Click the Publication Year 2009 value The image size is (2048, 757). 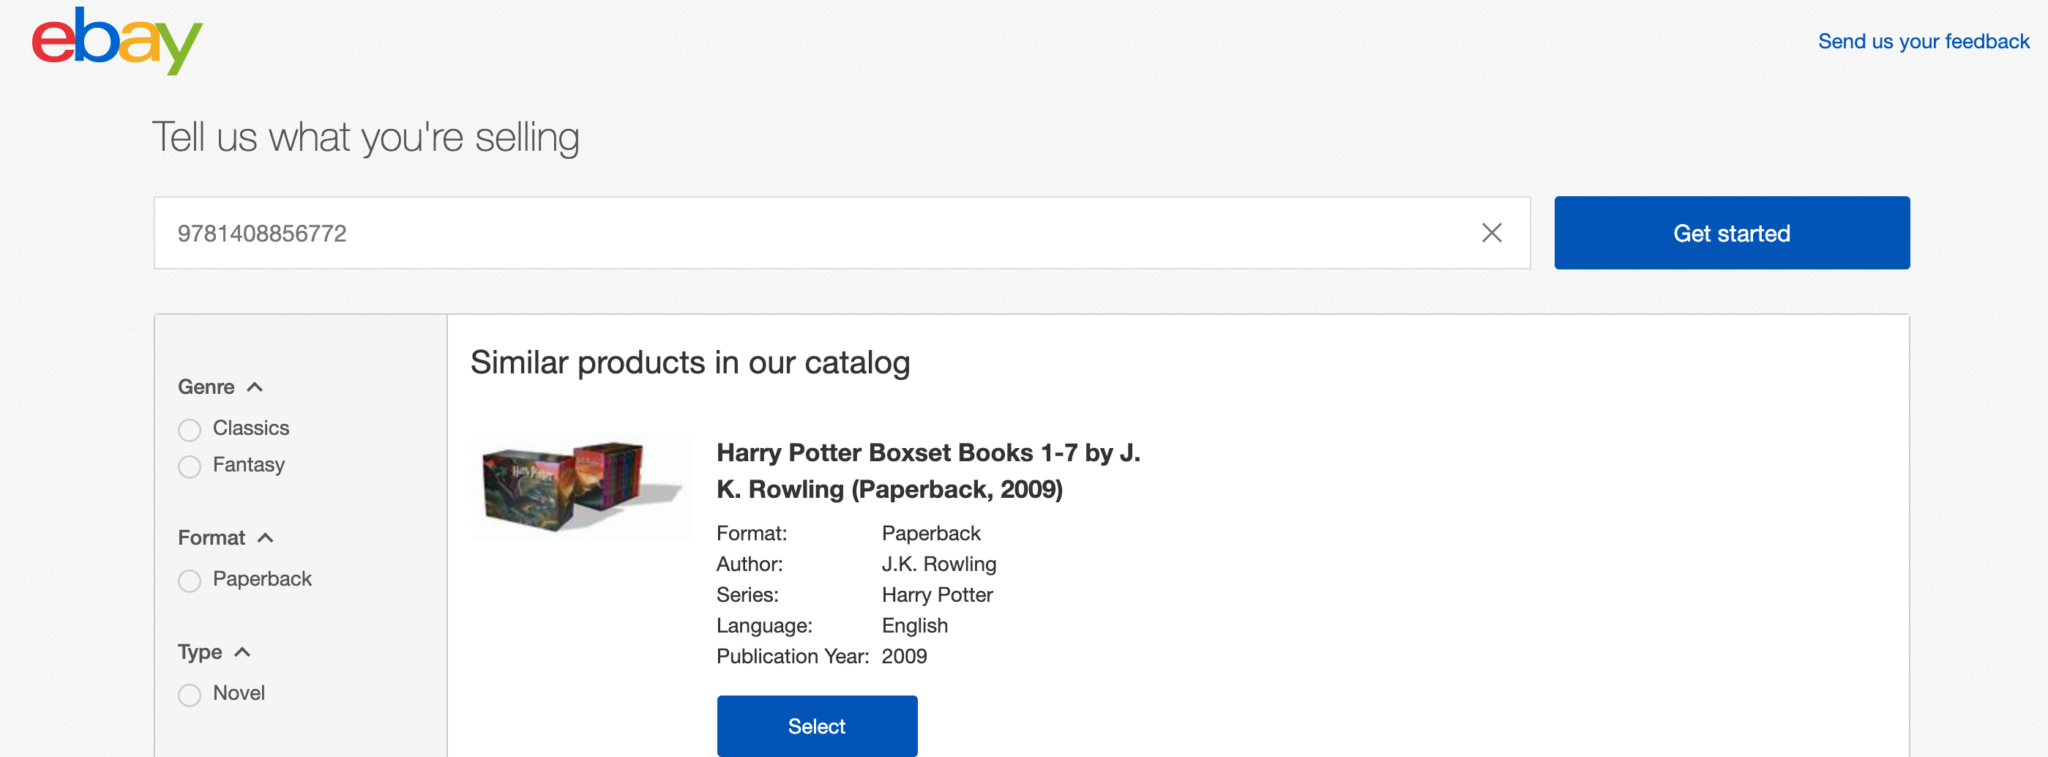(x=904, y=656)
